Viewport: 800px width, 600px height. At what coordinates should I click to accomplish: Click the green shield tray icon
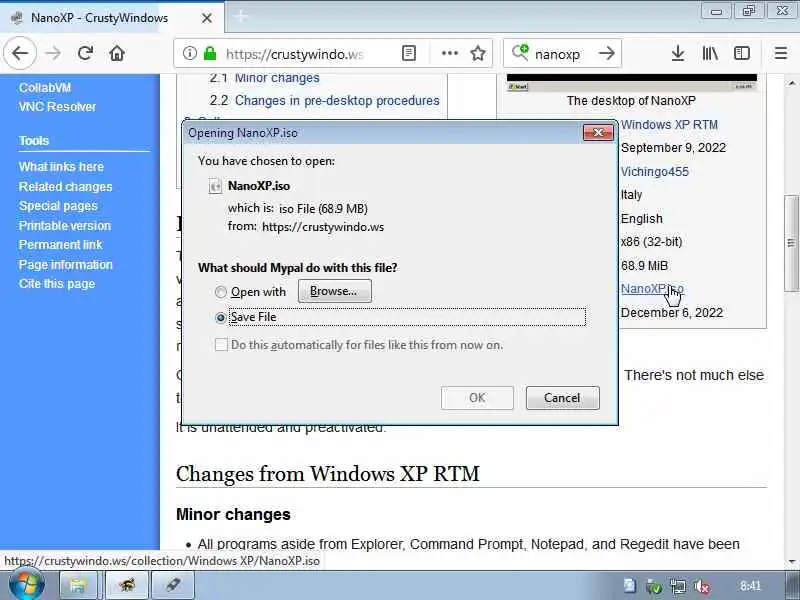[654, 586]
